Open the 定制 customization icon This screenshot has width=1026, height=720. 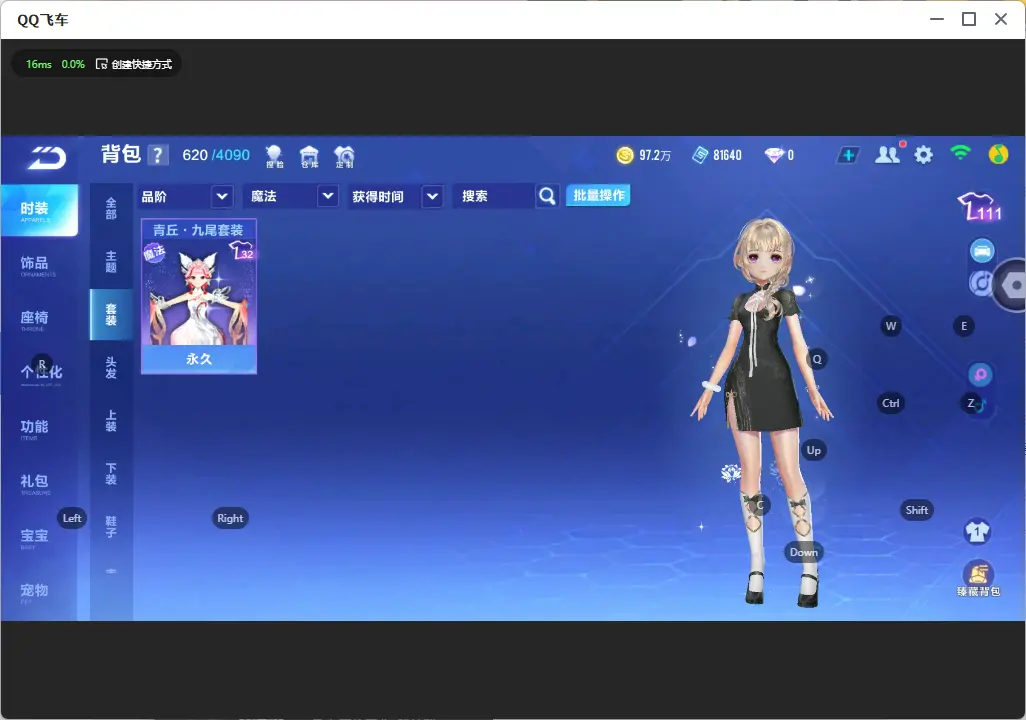coord(344,156)
